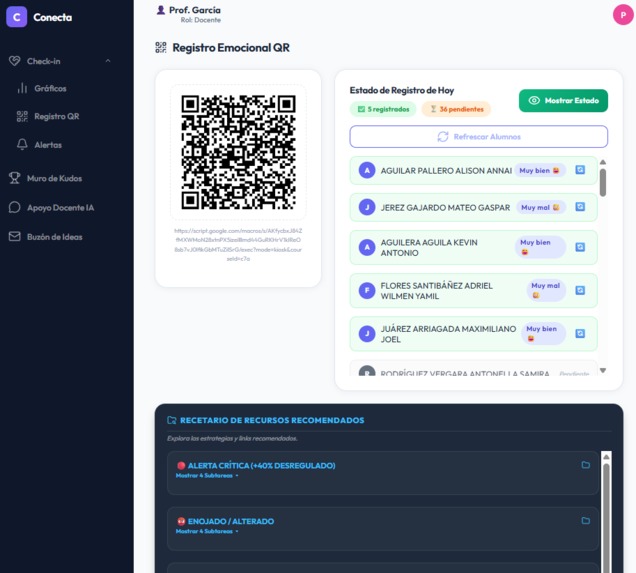
Task: Reset status for AGUILERA AGUILA KEVIN ANTONIO
Action: pyautogui.click(x=580, y=247)
